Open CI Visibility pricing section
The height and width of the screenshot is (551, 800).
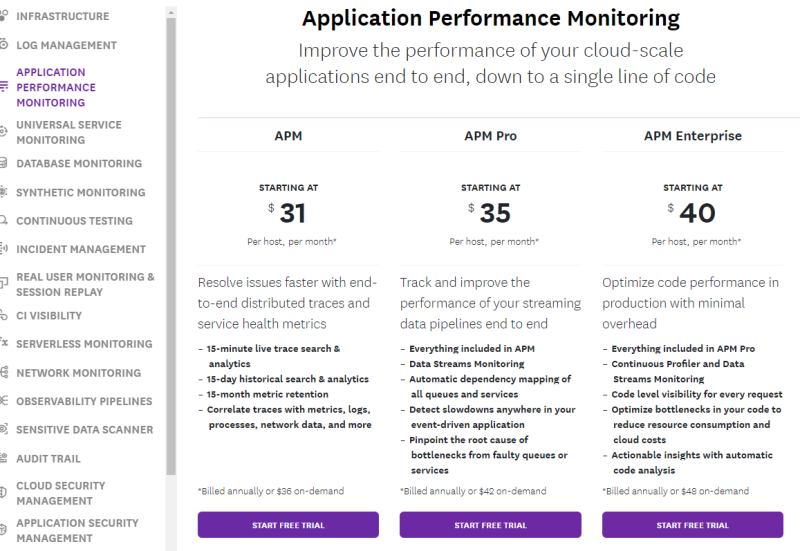pos(49,316)
